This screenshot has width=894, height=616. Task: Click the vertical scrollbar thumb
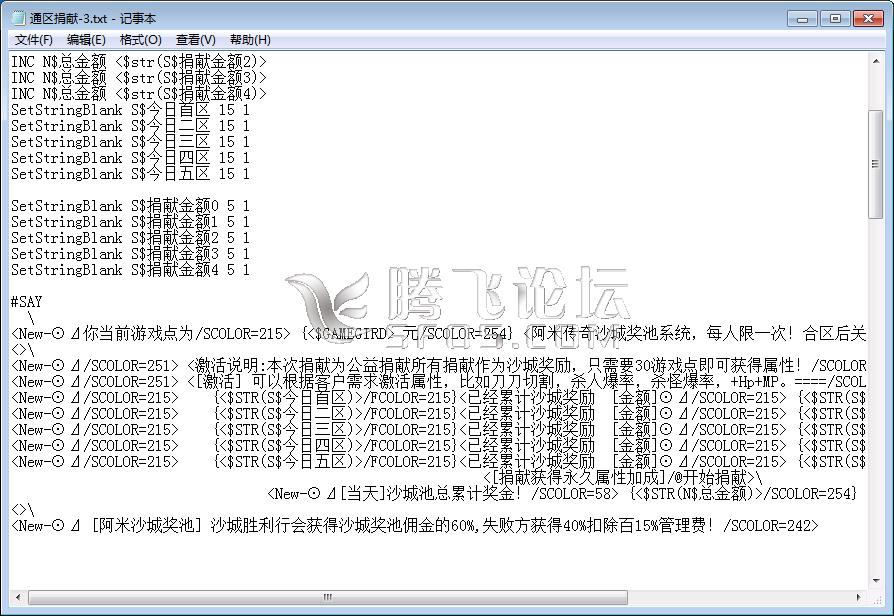tap(876, 165)
